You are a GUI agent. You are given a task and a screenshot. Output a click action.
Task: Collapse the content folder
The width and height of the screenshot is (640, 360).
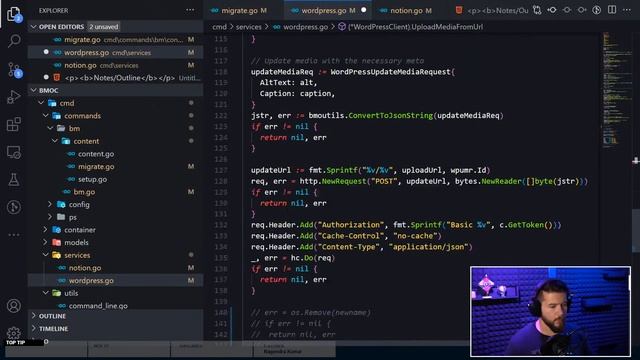[x=55, y=141]
